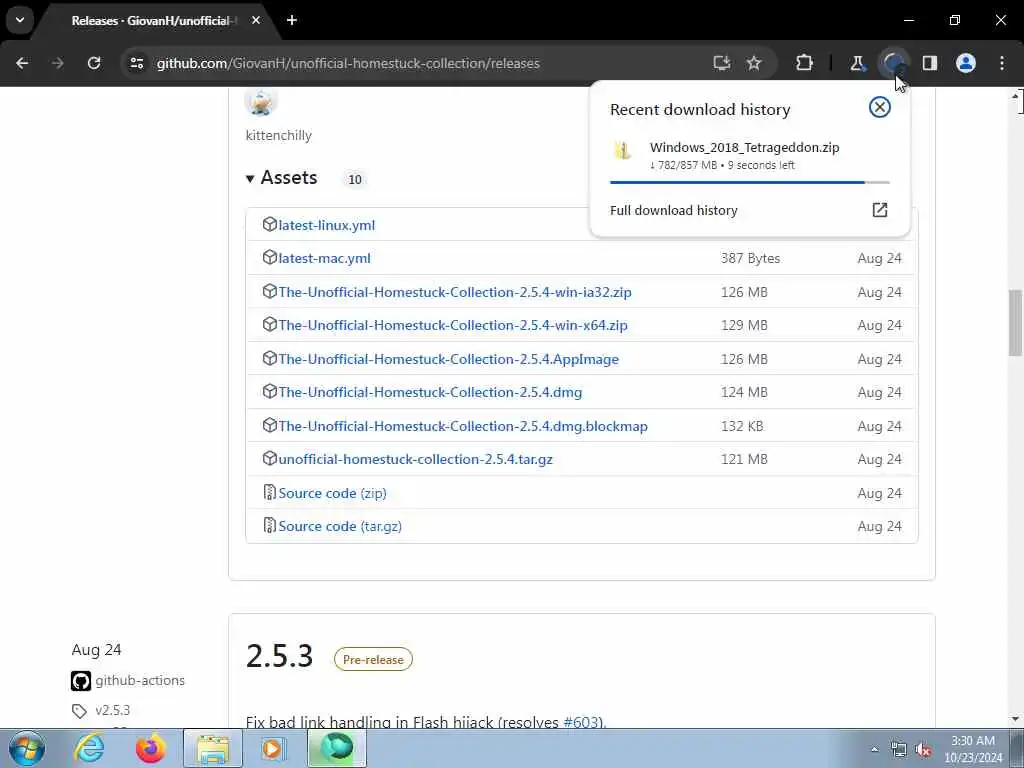The width and height of the screenshot is (1024, 768).
Task: Click the muted volume tray icon
Action: point(923,750)
